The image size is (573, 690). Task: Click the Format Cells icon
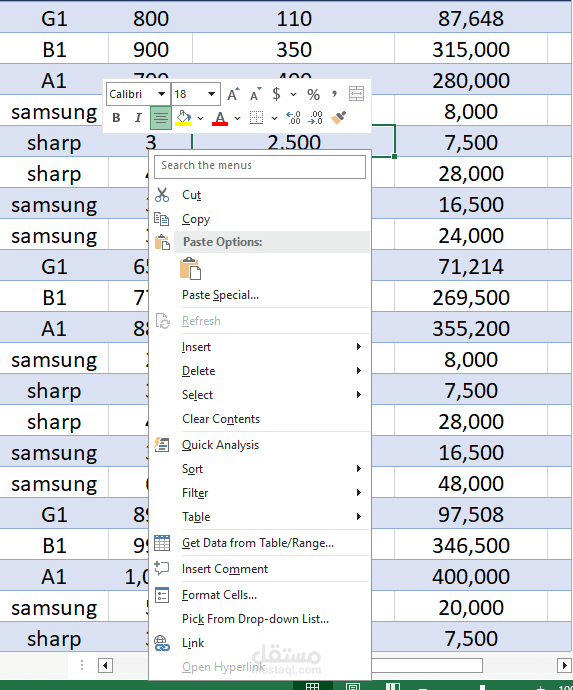pyautogui.click(x=162, y=595)
